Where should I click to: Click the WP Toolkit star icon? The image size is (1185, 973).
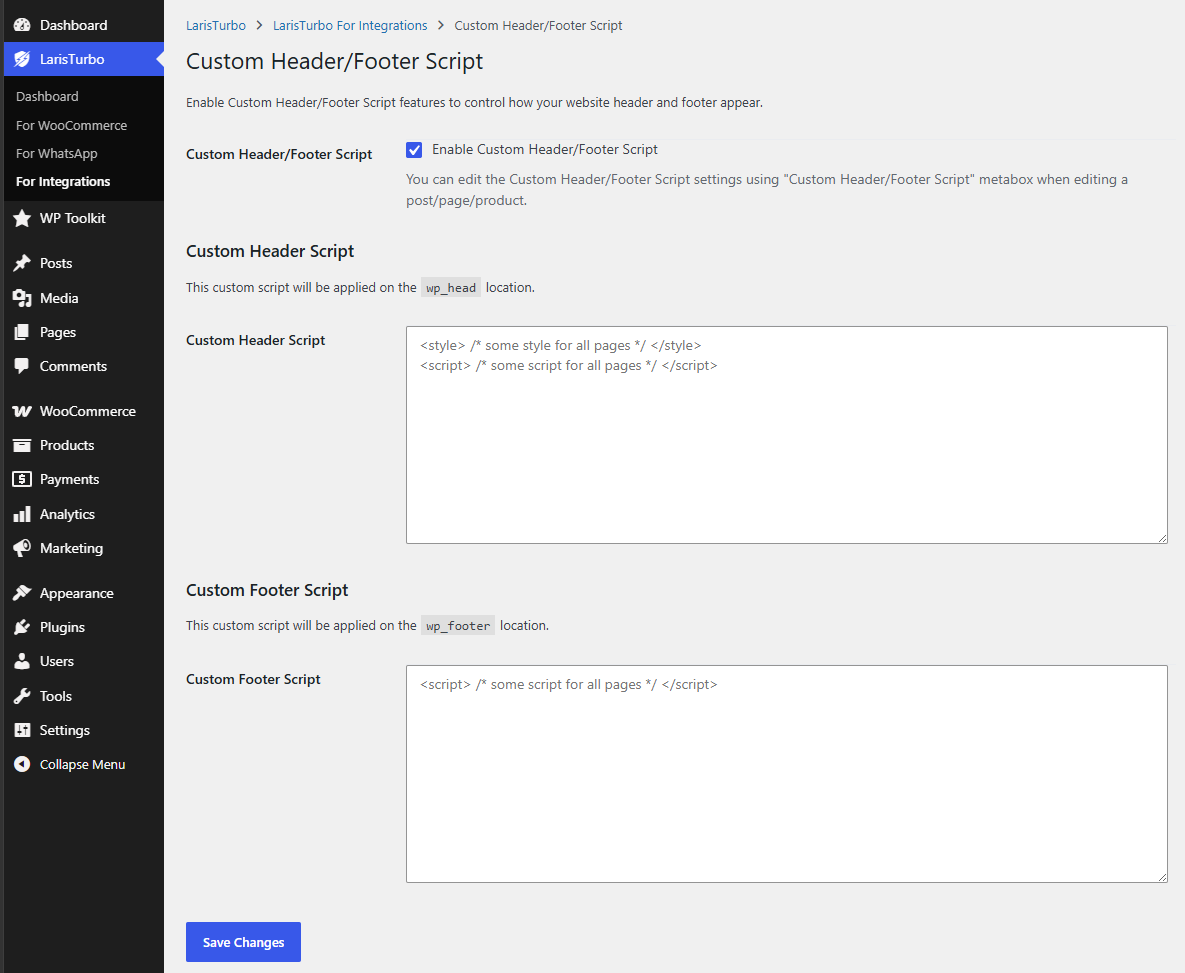pos(22,218)
